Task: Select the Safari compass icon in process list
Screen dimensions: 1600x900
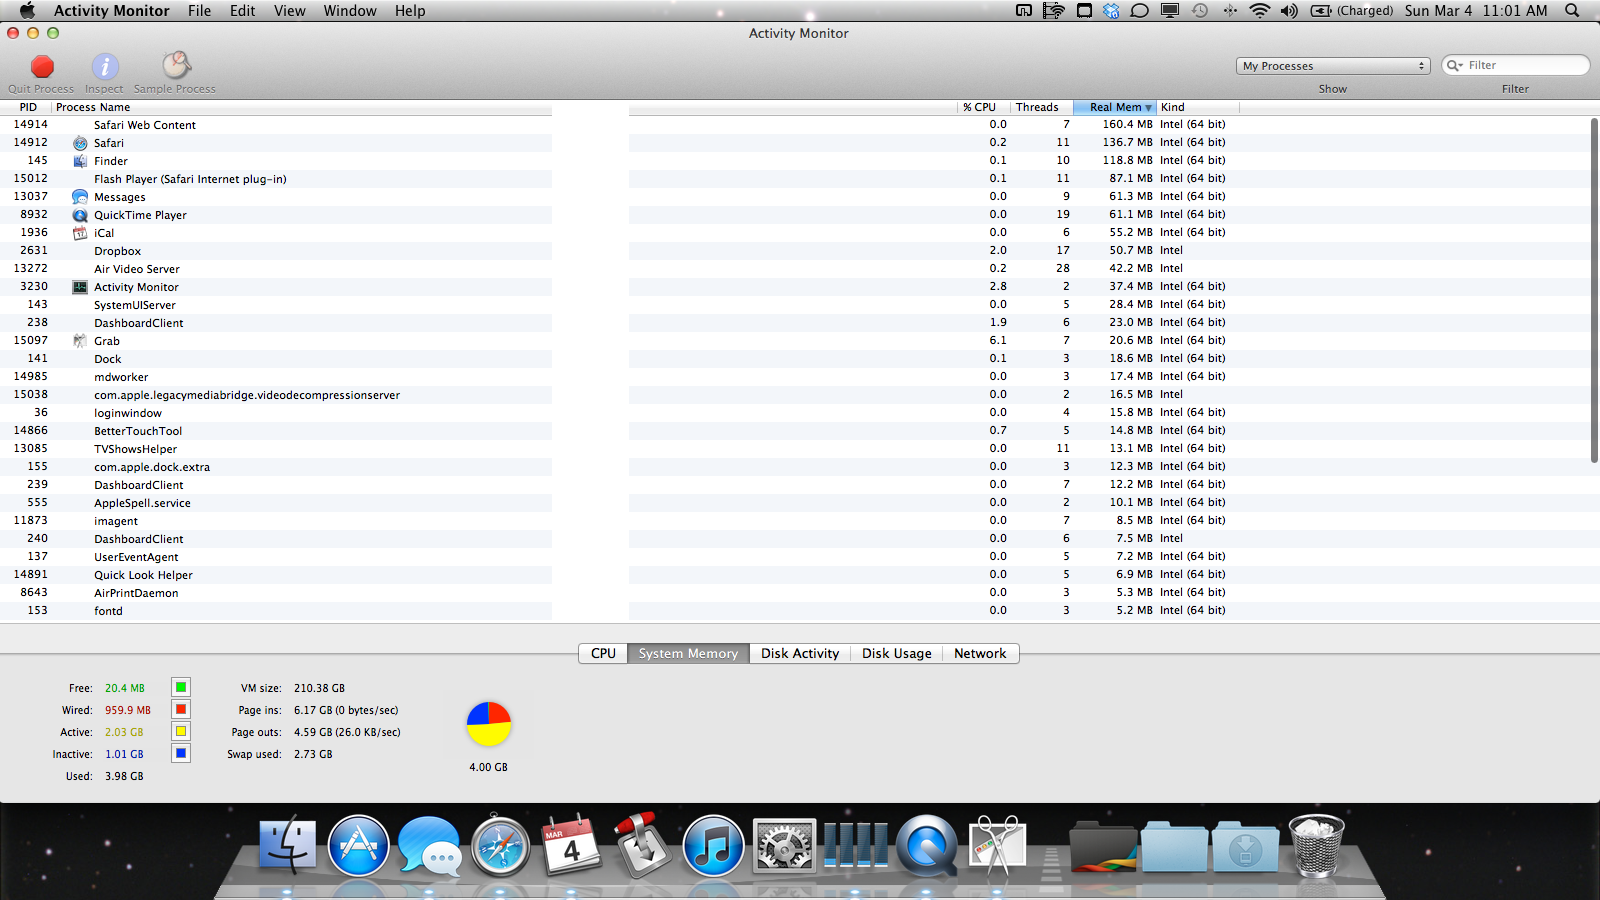Action: click(80, 143)
